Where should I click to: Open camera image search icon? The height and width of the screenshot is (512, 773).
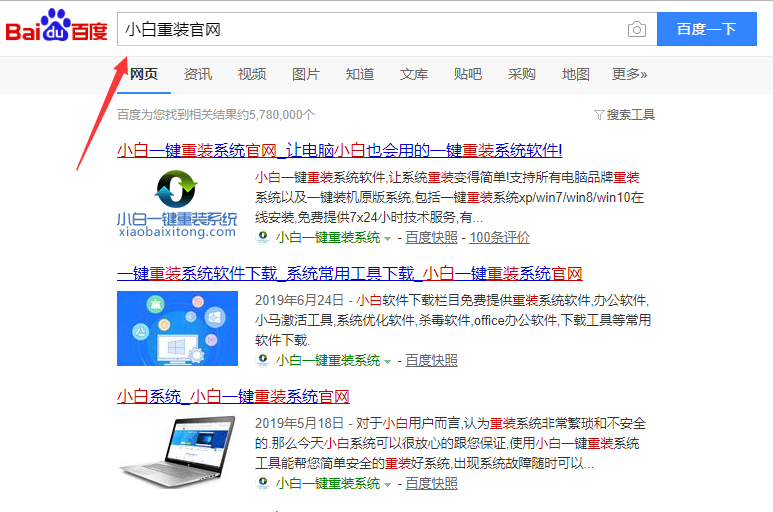point(636,30)
